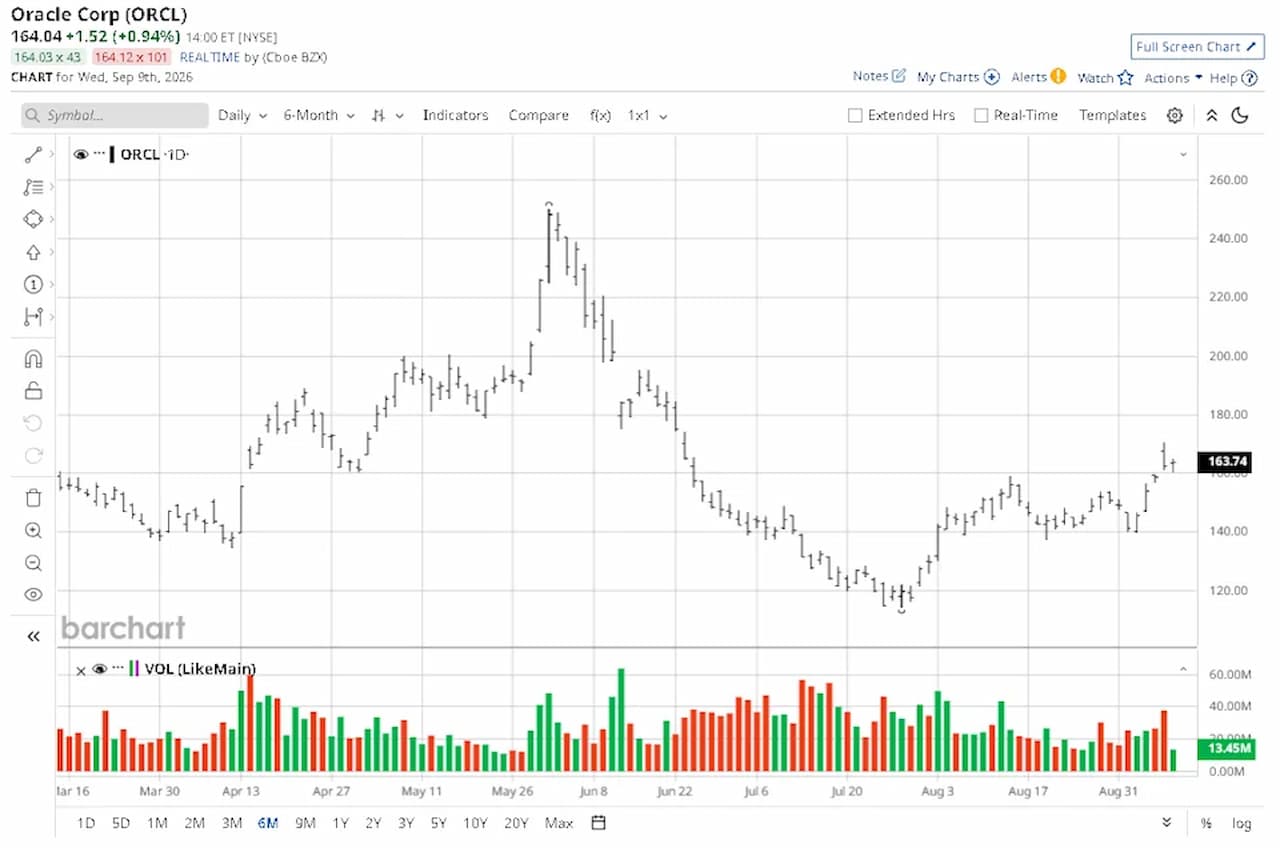Screen dimensions: 1280x848
Task: Open the 6-Month period dropdown
Action: (319, 115)
